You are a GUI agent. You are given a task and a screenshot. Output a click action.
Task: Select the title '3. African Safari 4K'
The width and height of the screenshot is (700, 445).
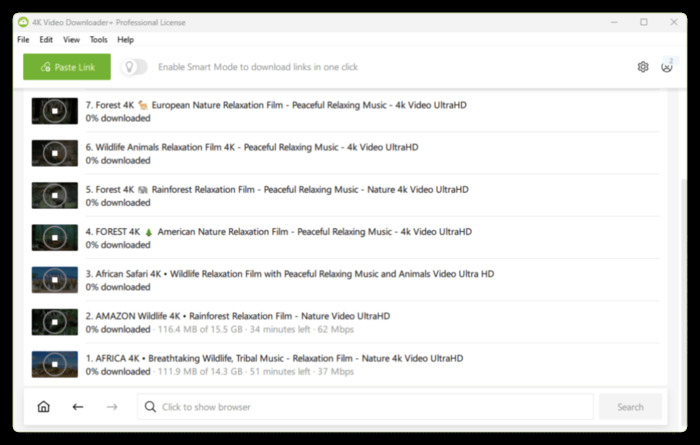pos(290,274)
